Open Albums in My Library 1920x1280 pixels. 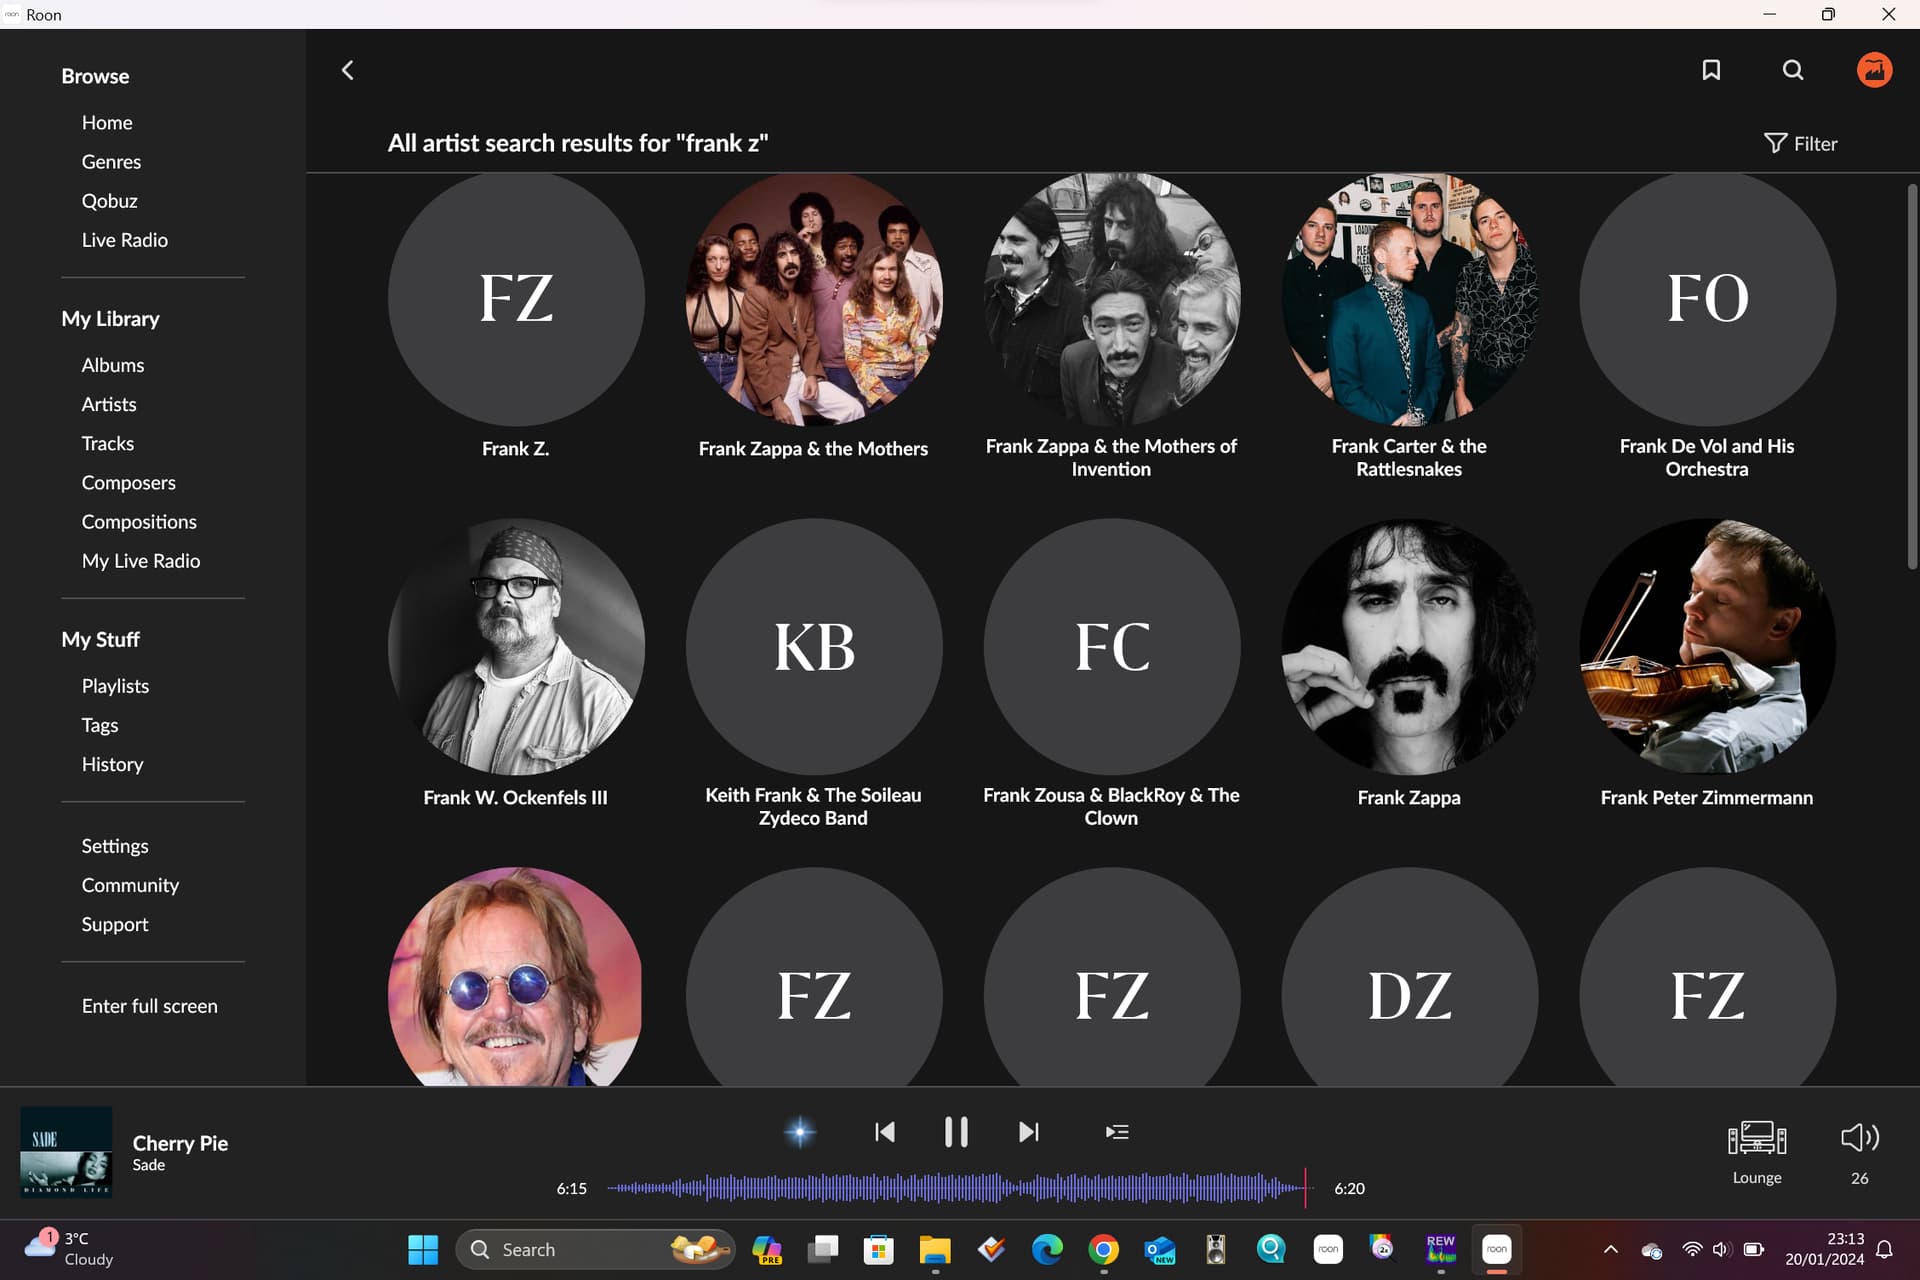(113, 365)
